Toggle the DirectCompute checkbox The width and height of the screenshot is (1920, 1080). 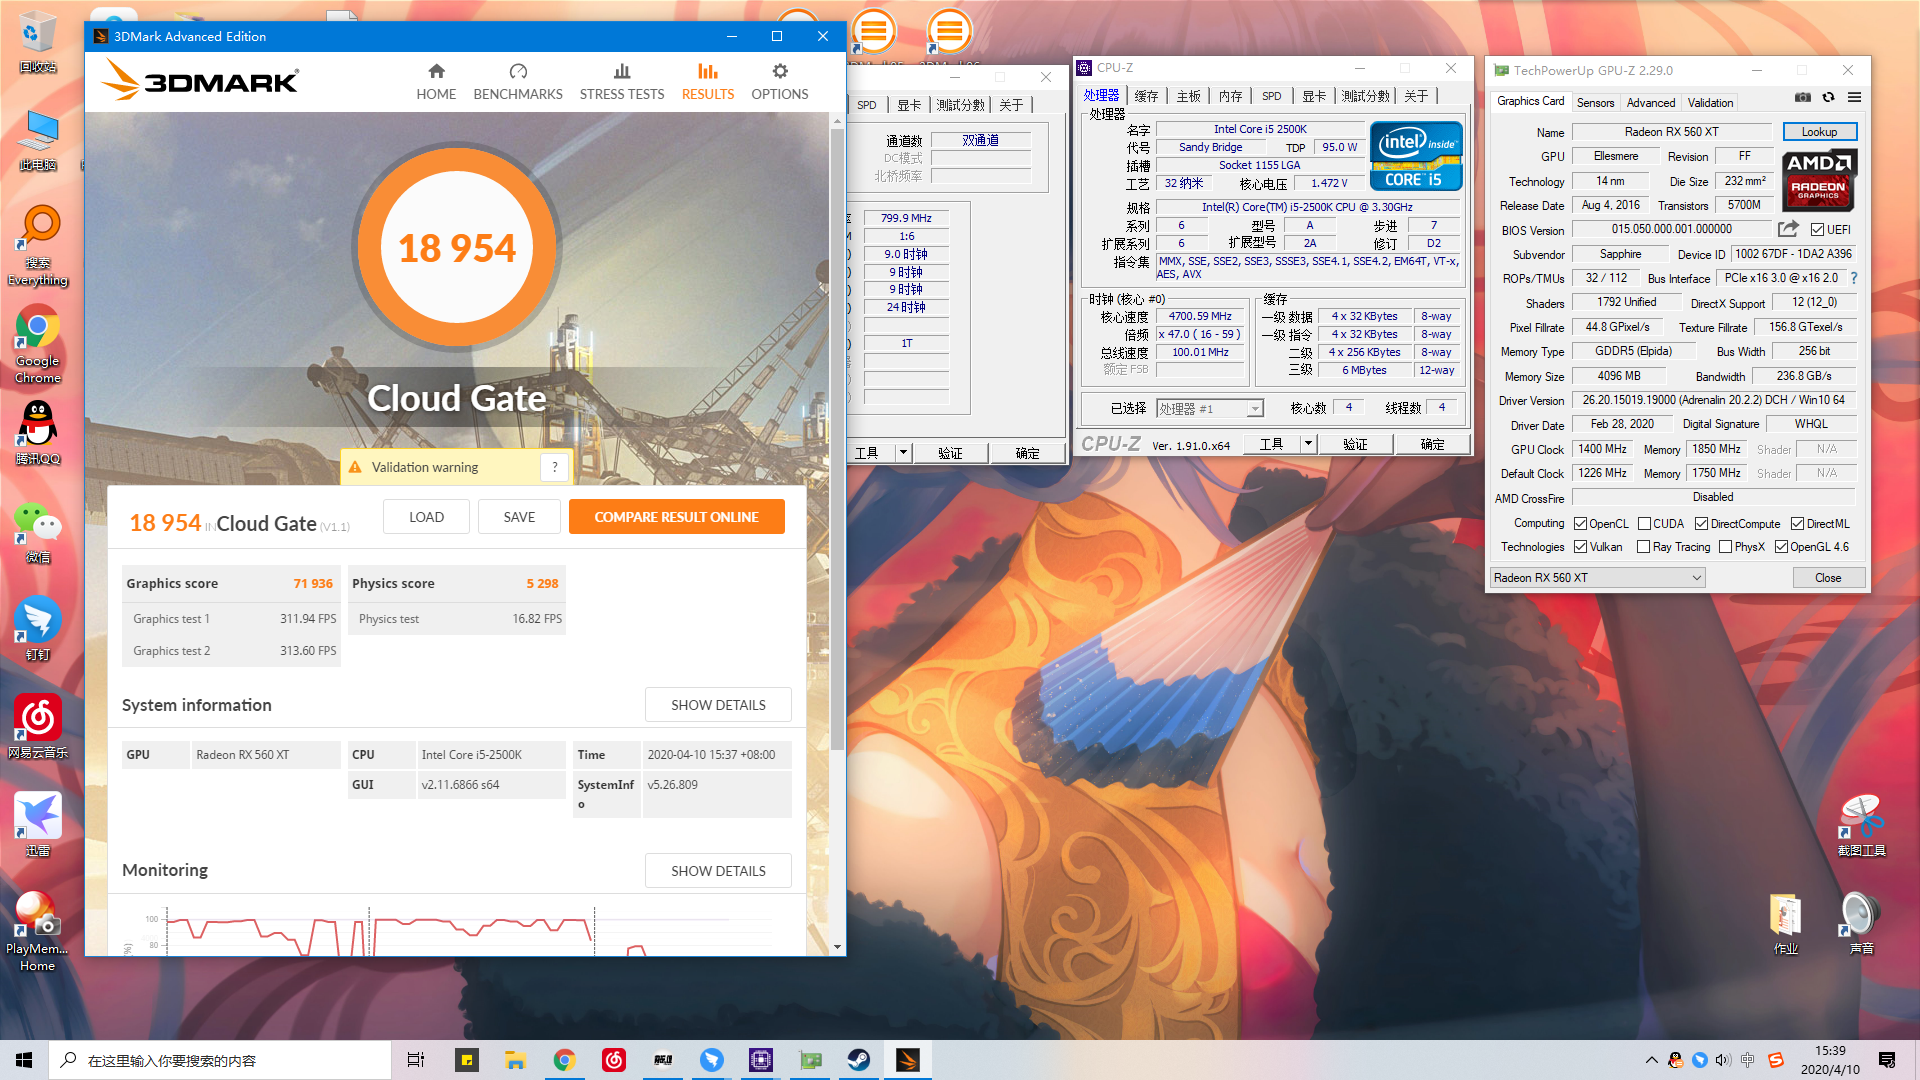click(1701, 523)
